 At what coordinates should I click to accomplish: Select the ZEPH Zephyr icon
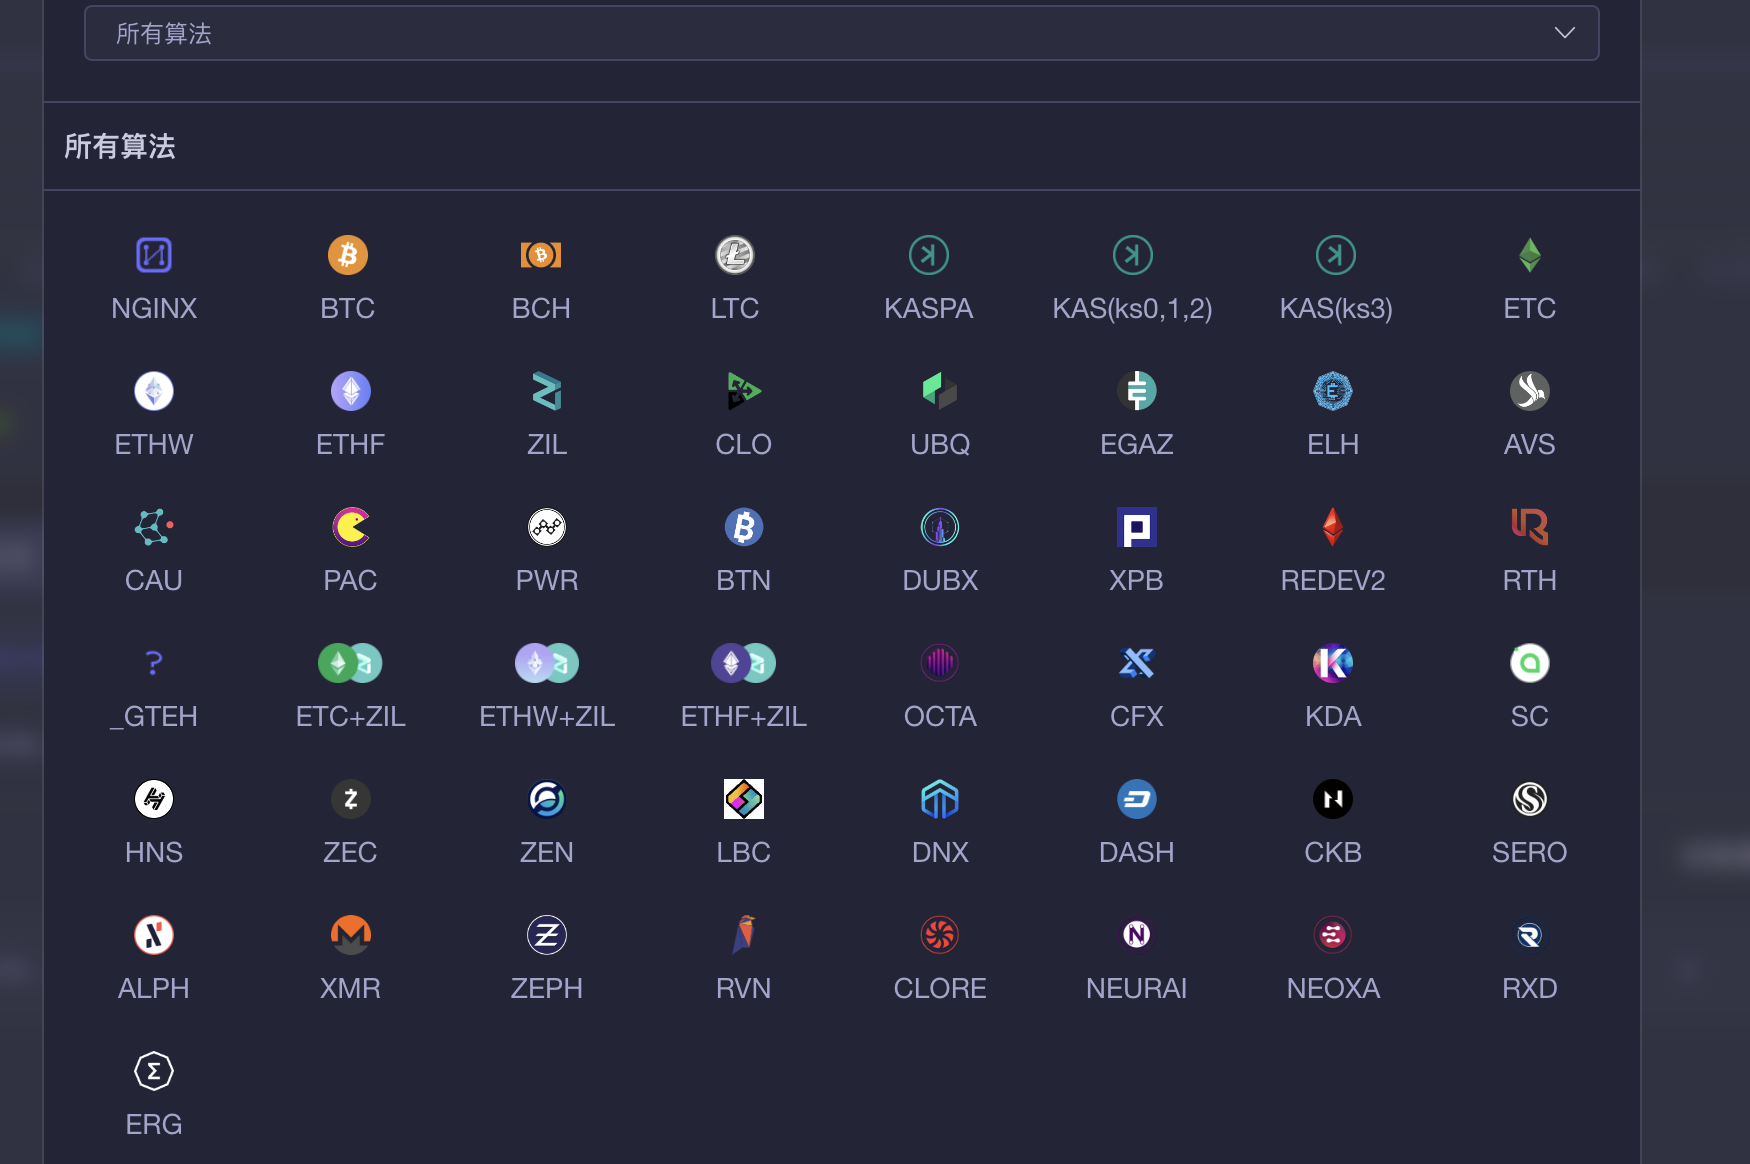(x=547, y=935)
